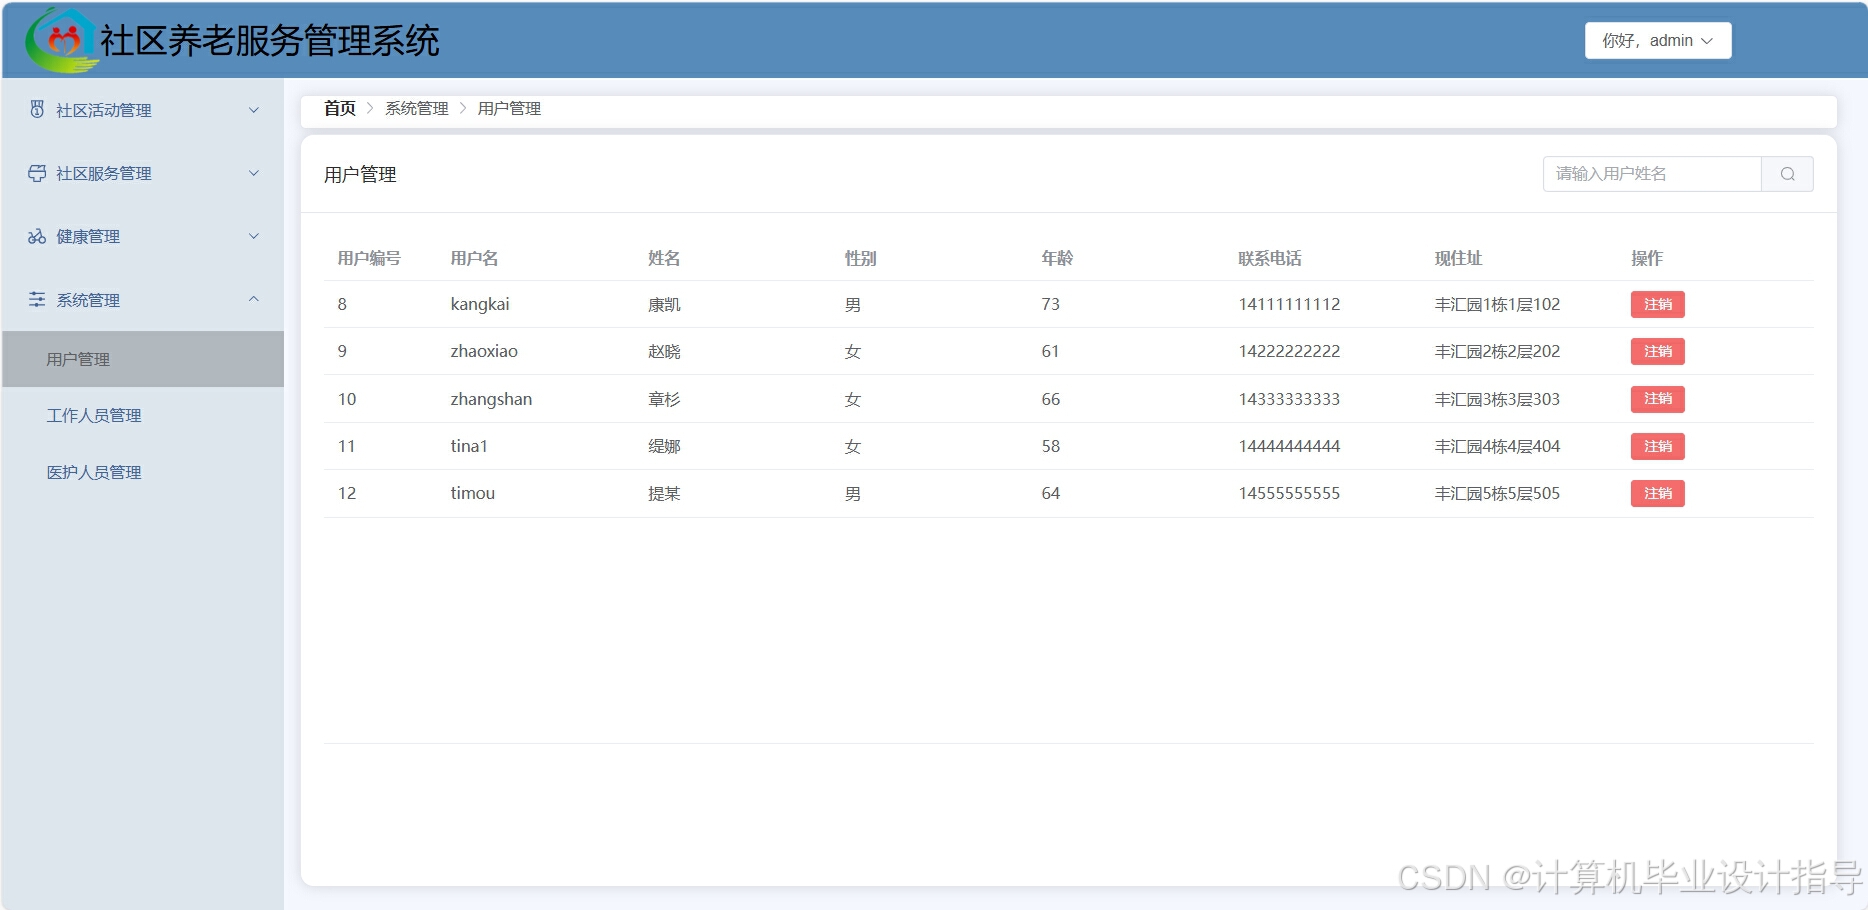This screenshot has height=910, width=1868.
Task: Click the username cell kangkai
Action: (x=480, y=304)
